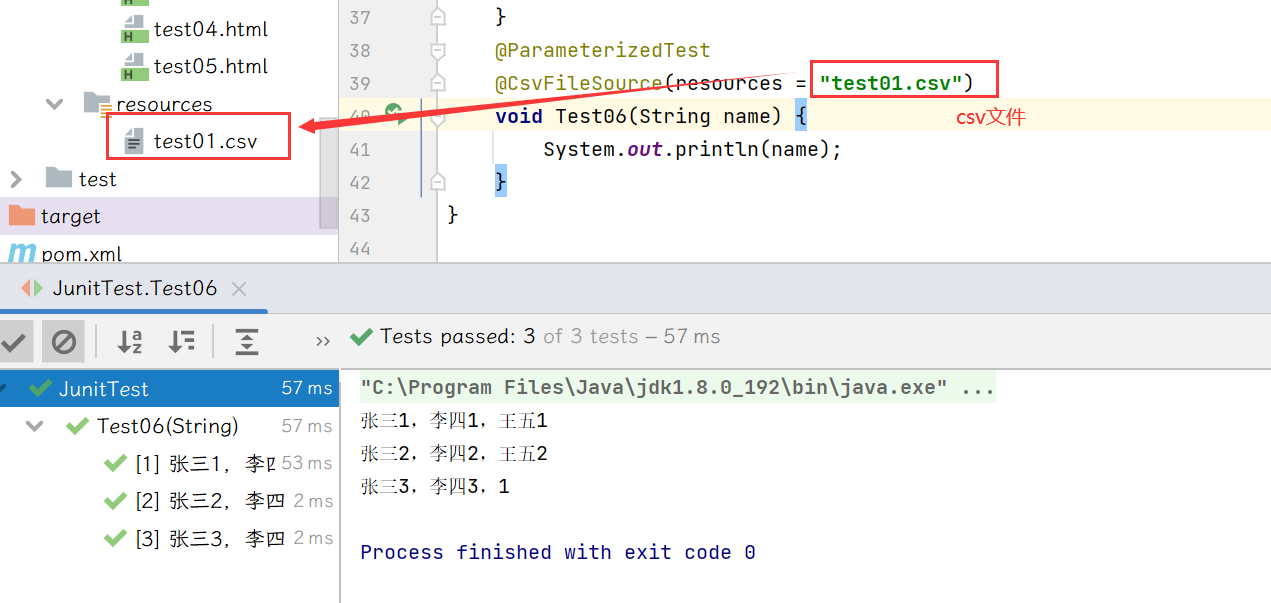Click console output line 张三3,李四3,1
The height and width of the screenshot is (603, 1271).
435,487
